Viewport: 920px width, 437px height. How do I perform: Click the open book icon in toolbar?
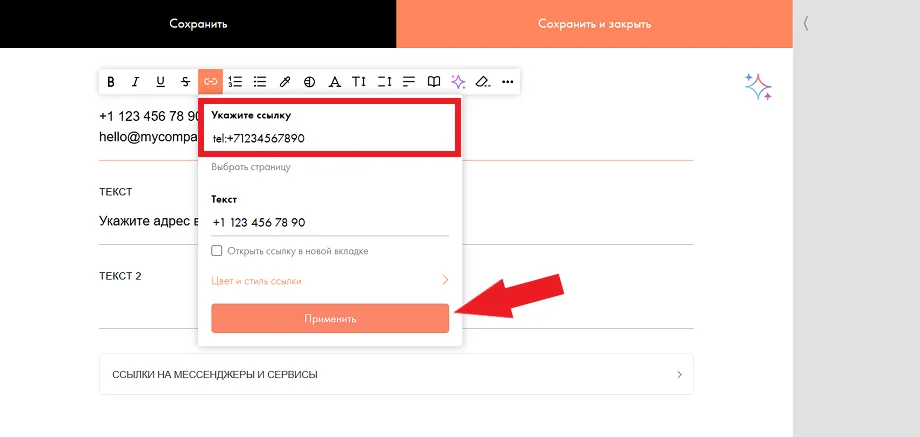click(x=434, y=82)
